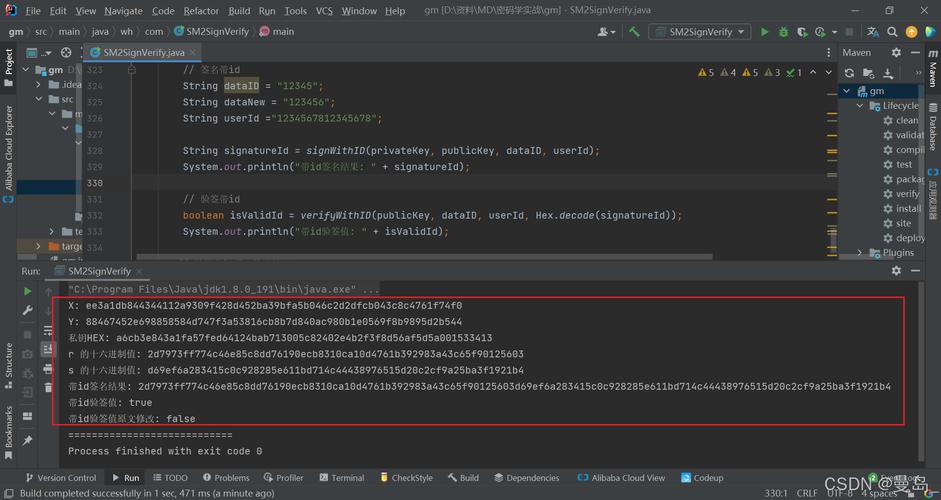Expand the Plugins node in the Maven panel
Image resolution: width=941 pixels, height=500 pixels.
click(860, 253)
